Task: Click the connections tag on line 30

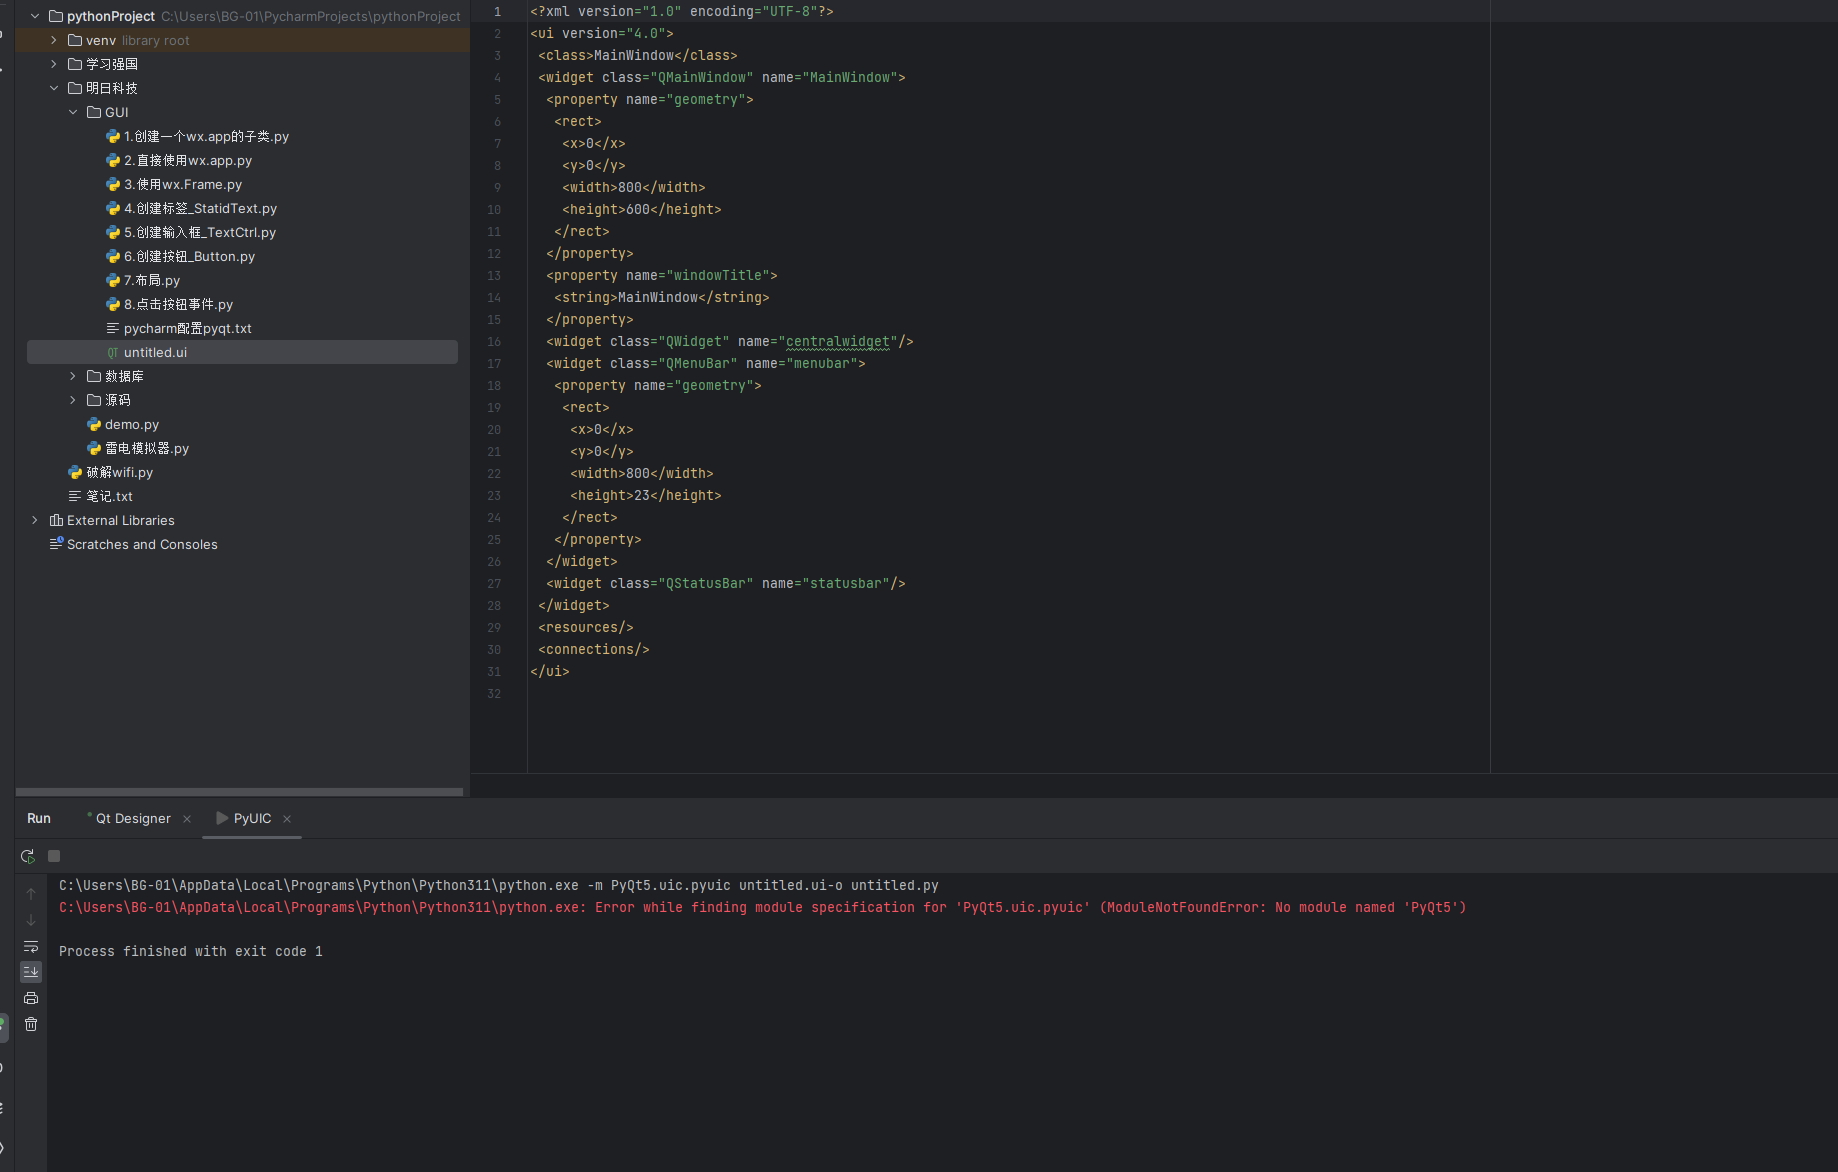Action: point(594,649)
